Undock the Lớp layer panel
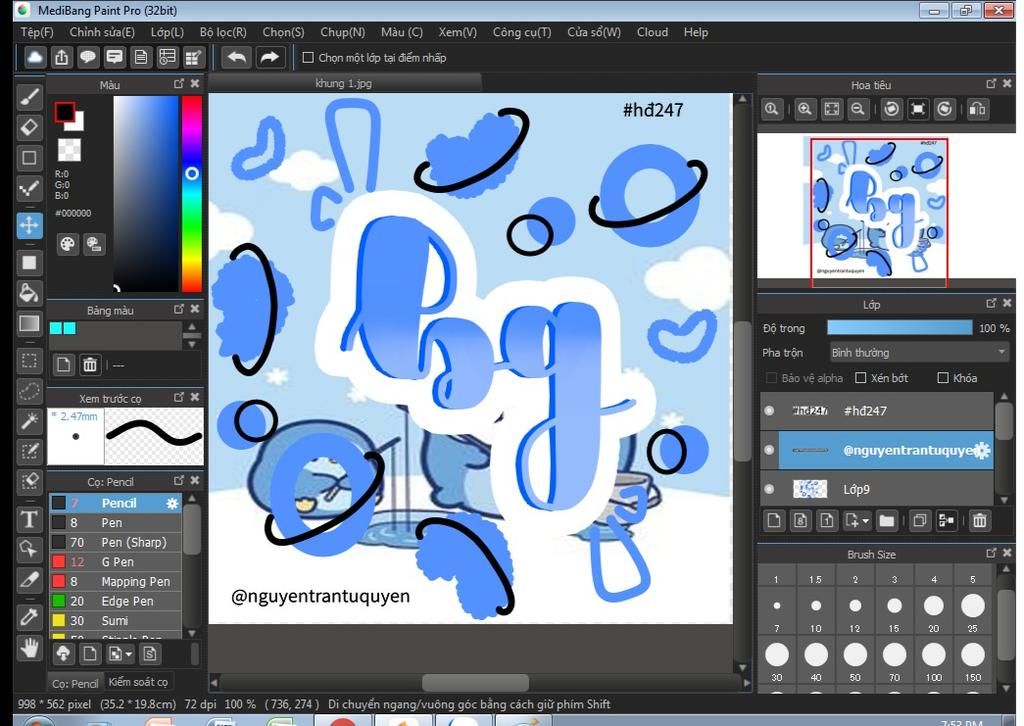 [x=991, y=303]
